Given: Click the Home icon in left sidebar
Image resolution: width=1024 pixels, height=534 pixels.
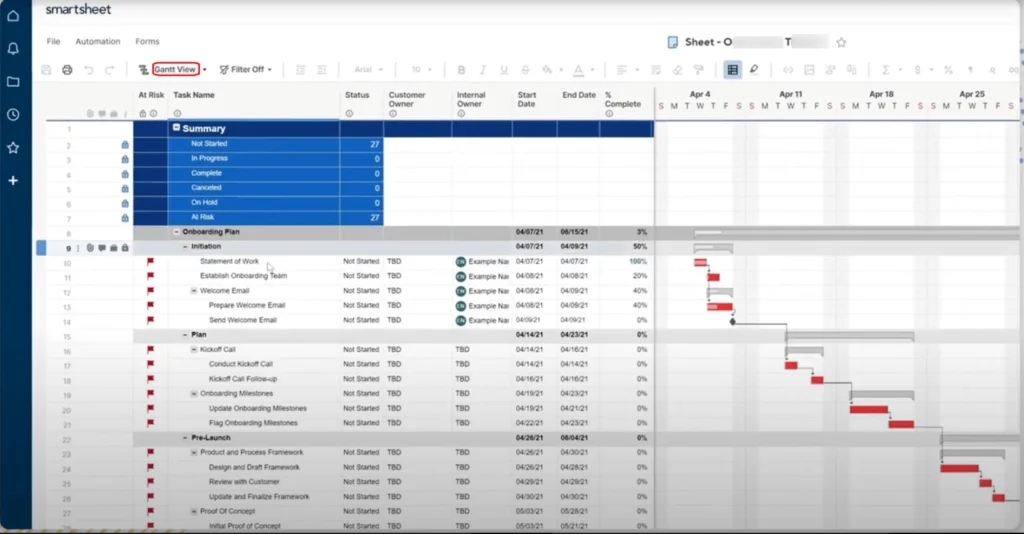Looking at the screenshot, I should (x=13, y=16).
